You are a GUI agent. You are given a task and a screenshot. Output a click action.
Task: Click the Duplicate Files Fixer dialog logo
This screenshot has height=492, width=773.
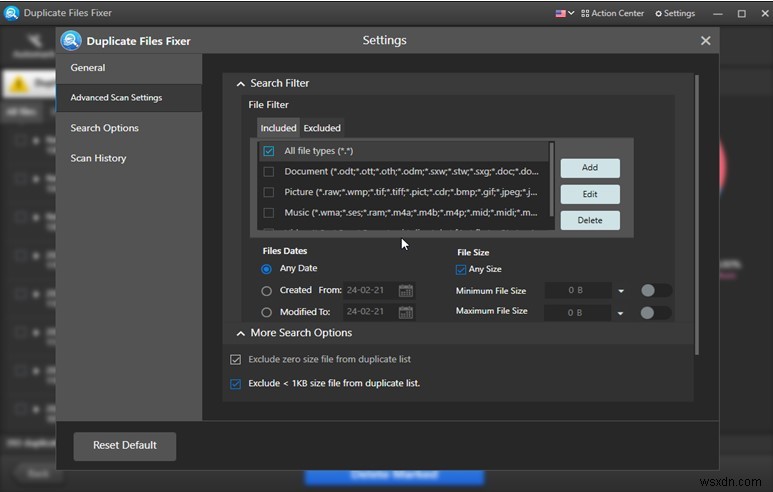tap(70, 41)
